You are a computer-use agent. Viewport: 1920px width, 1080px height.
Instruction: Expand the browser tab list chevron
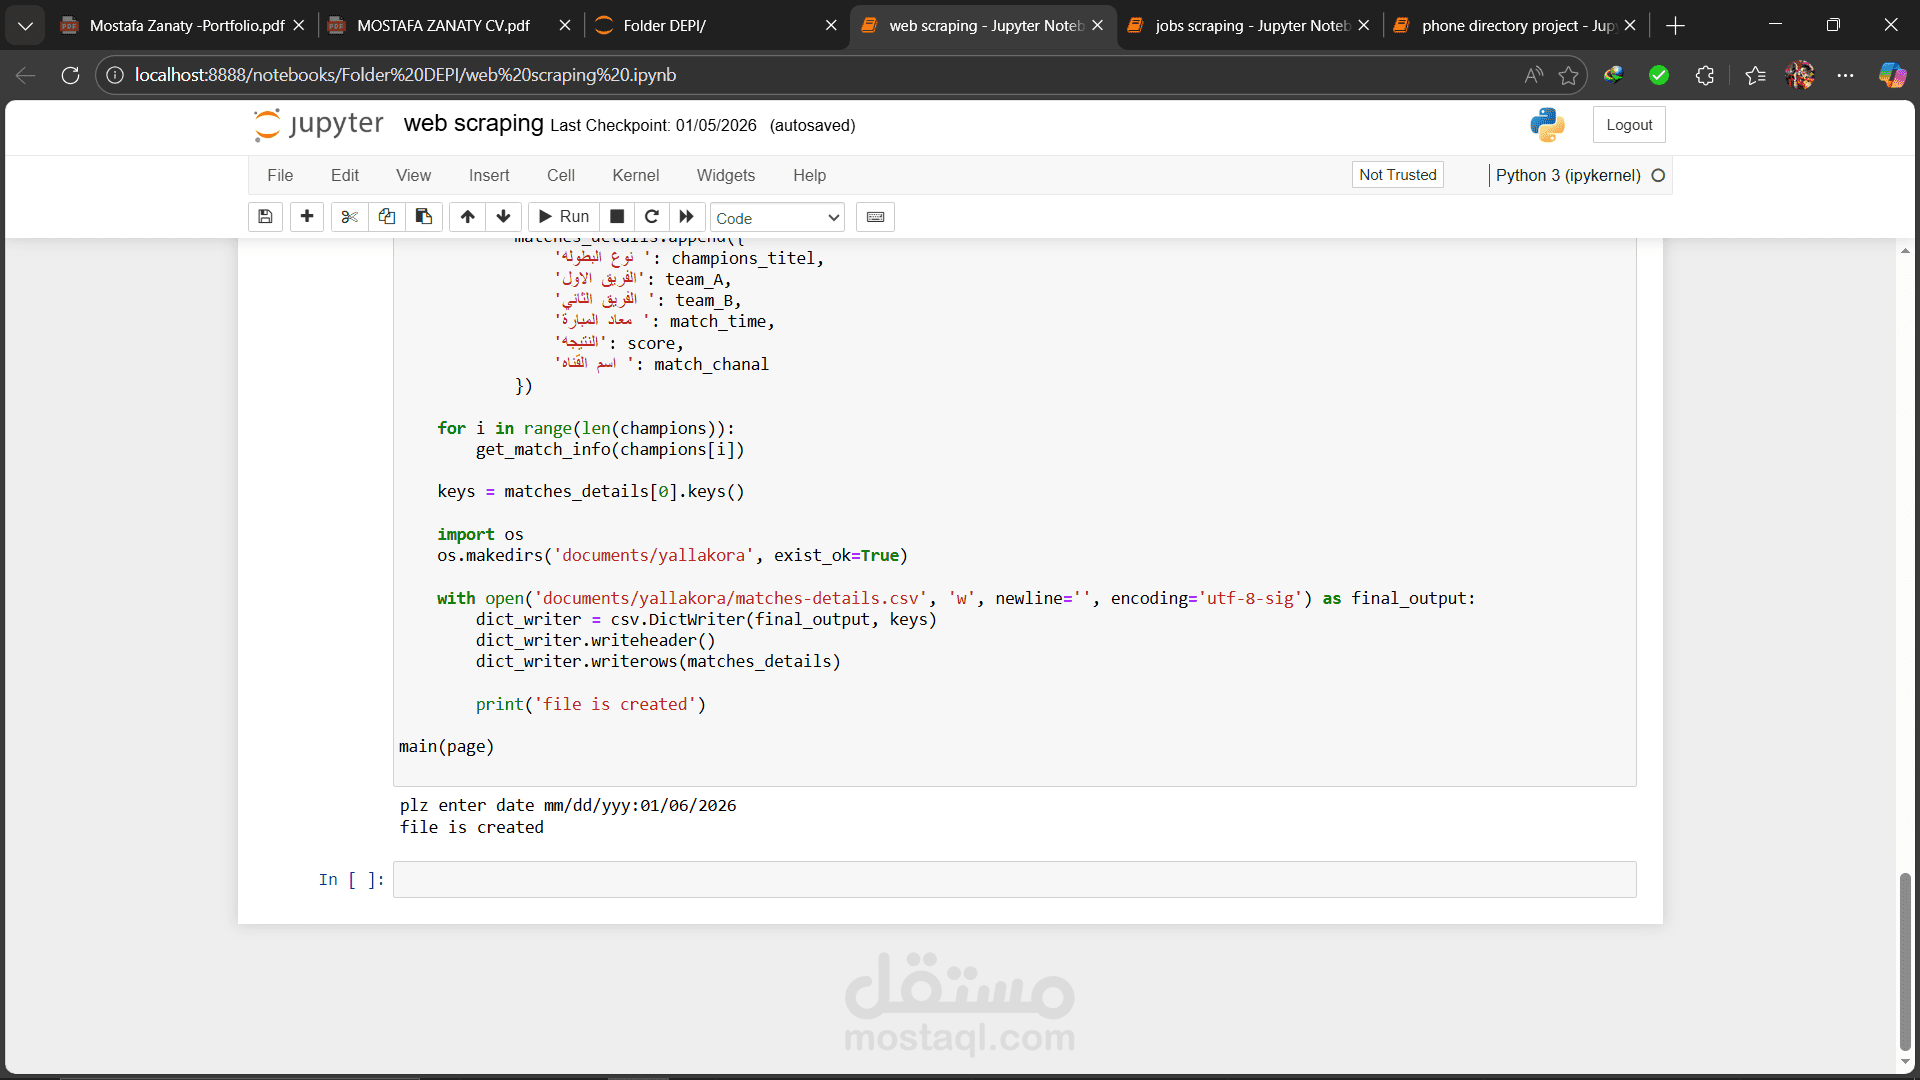[x=25, y=25]
